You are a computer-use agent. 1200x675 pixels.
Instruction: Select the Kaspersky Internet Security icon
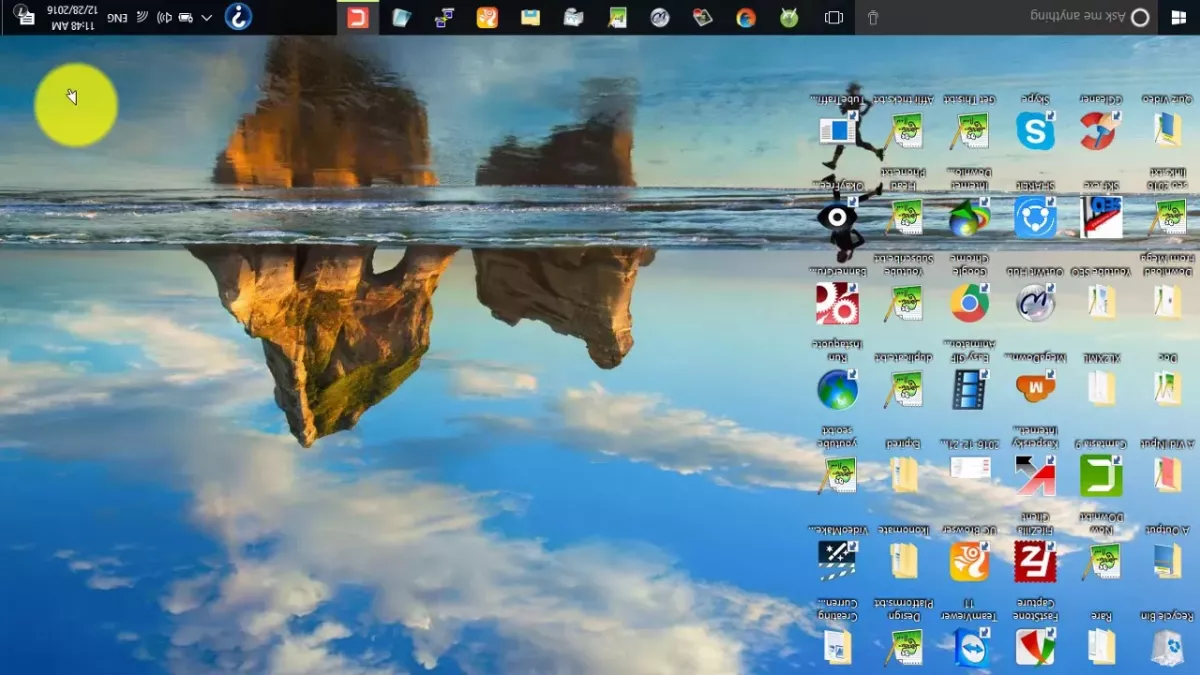point(1035,474)
